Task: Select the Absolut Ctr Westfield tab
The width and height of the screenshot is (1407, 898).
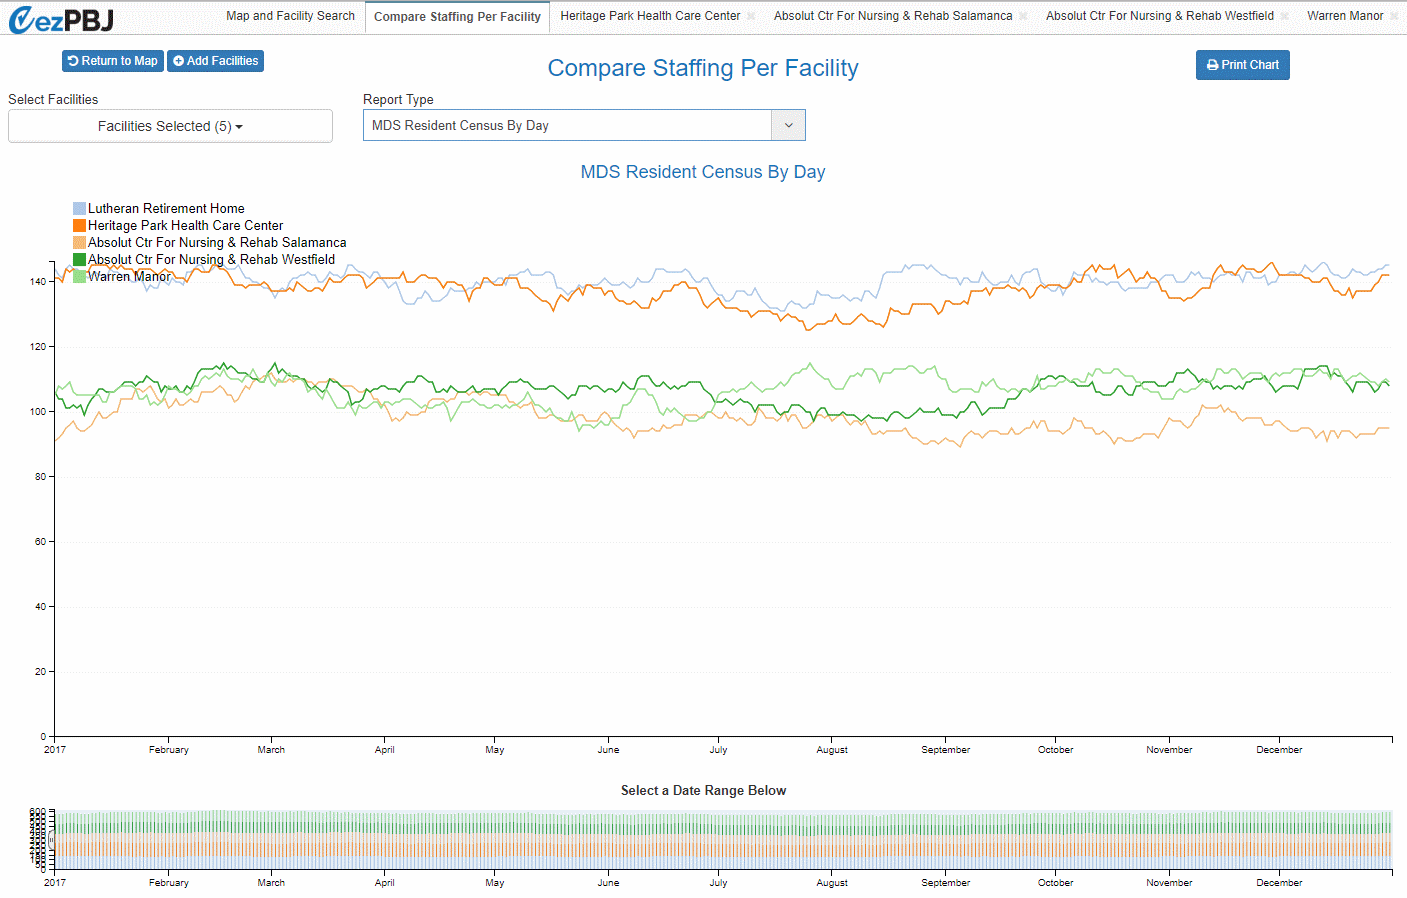Action: tap(1159, 16)
